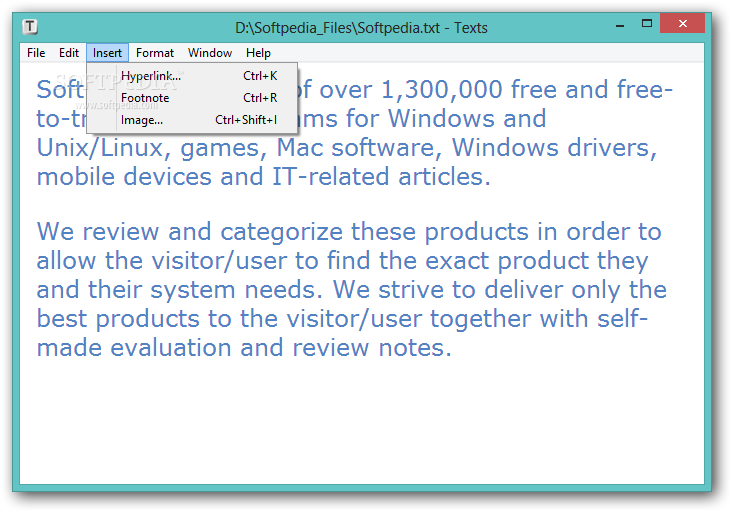The height and width of the screenshot is (512, 732).
Task: Click the text 'mobile devices and IT-related articles.'
Action: pos(264,176)
